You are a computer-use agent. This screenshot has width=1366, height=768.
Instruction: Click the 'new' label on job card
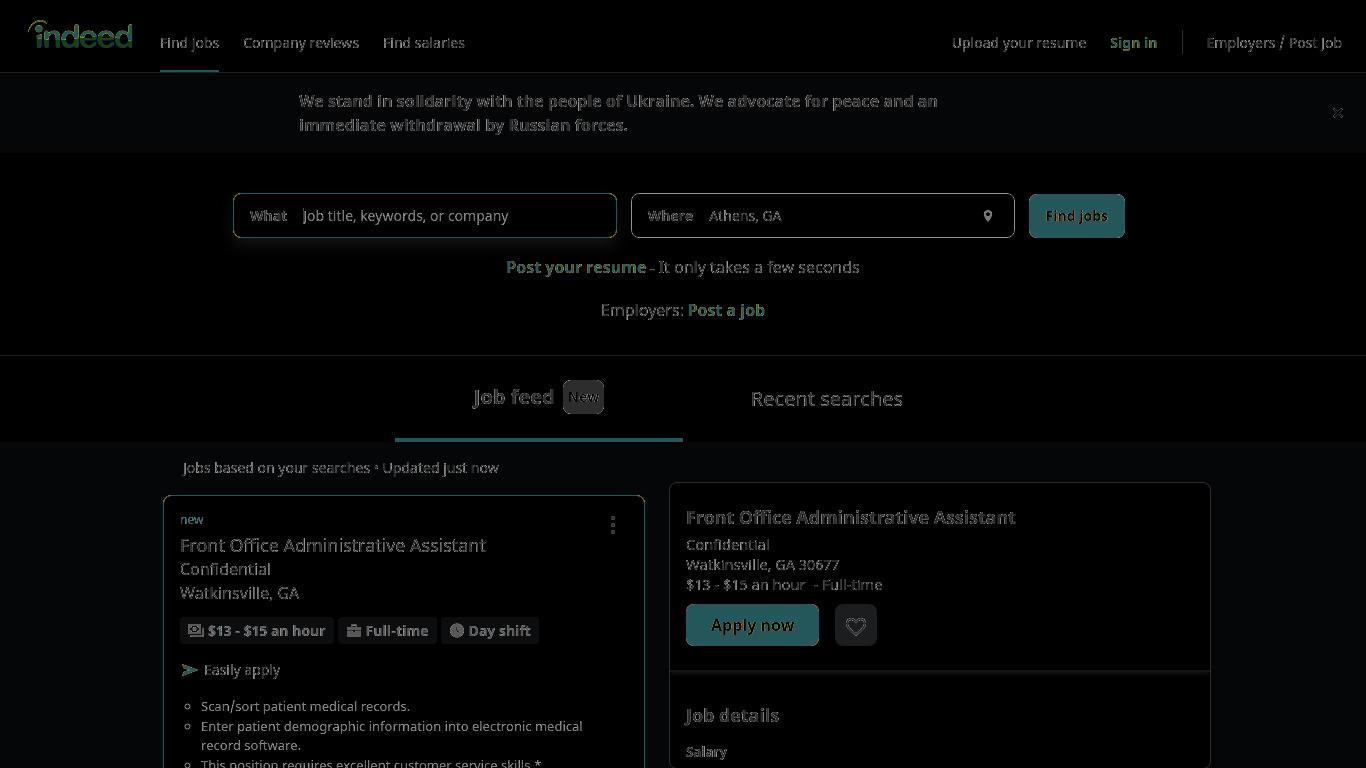point(192,520)
